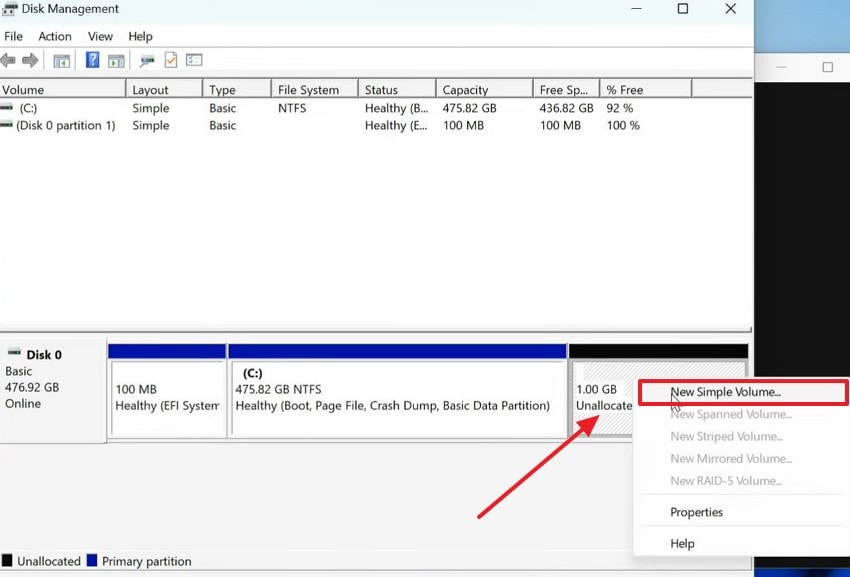Minimize the background window on the right

tap(781, 67)
